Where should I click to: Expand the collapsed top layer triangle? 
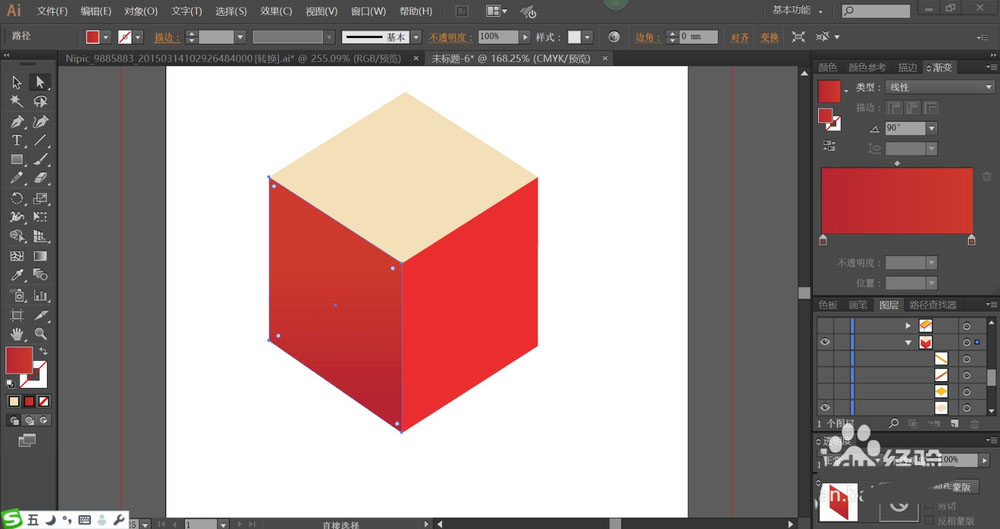coord(908,326)
